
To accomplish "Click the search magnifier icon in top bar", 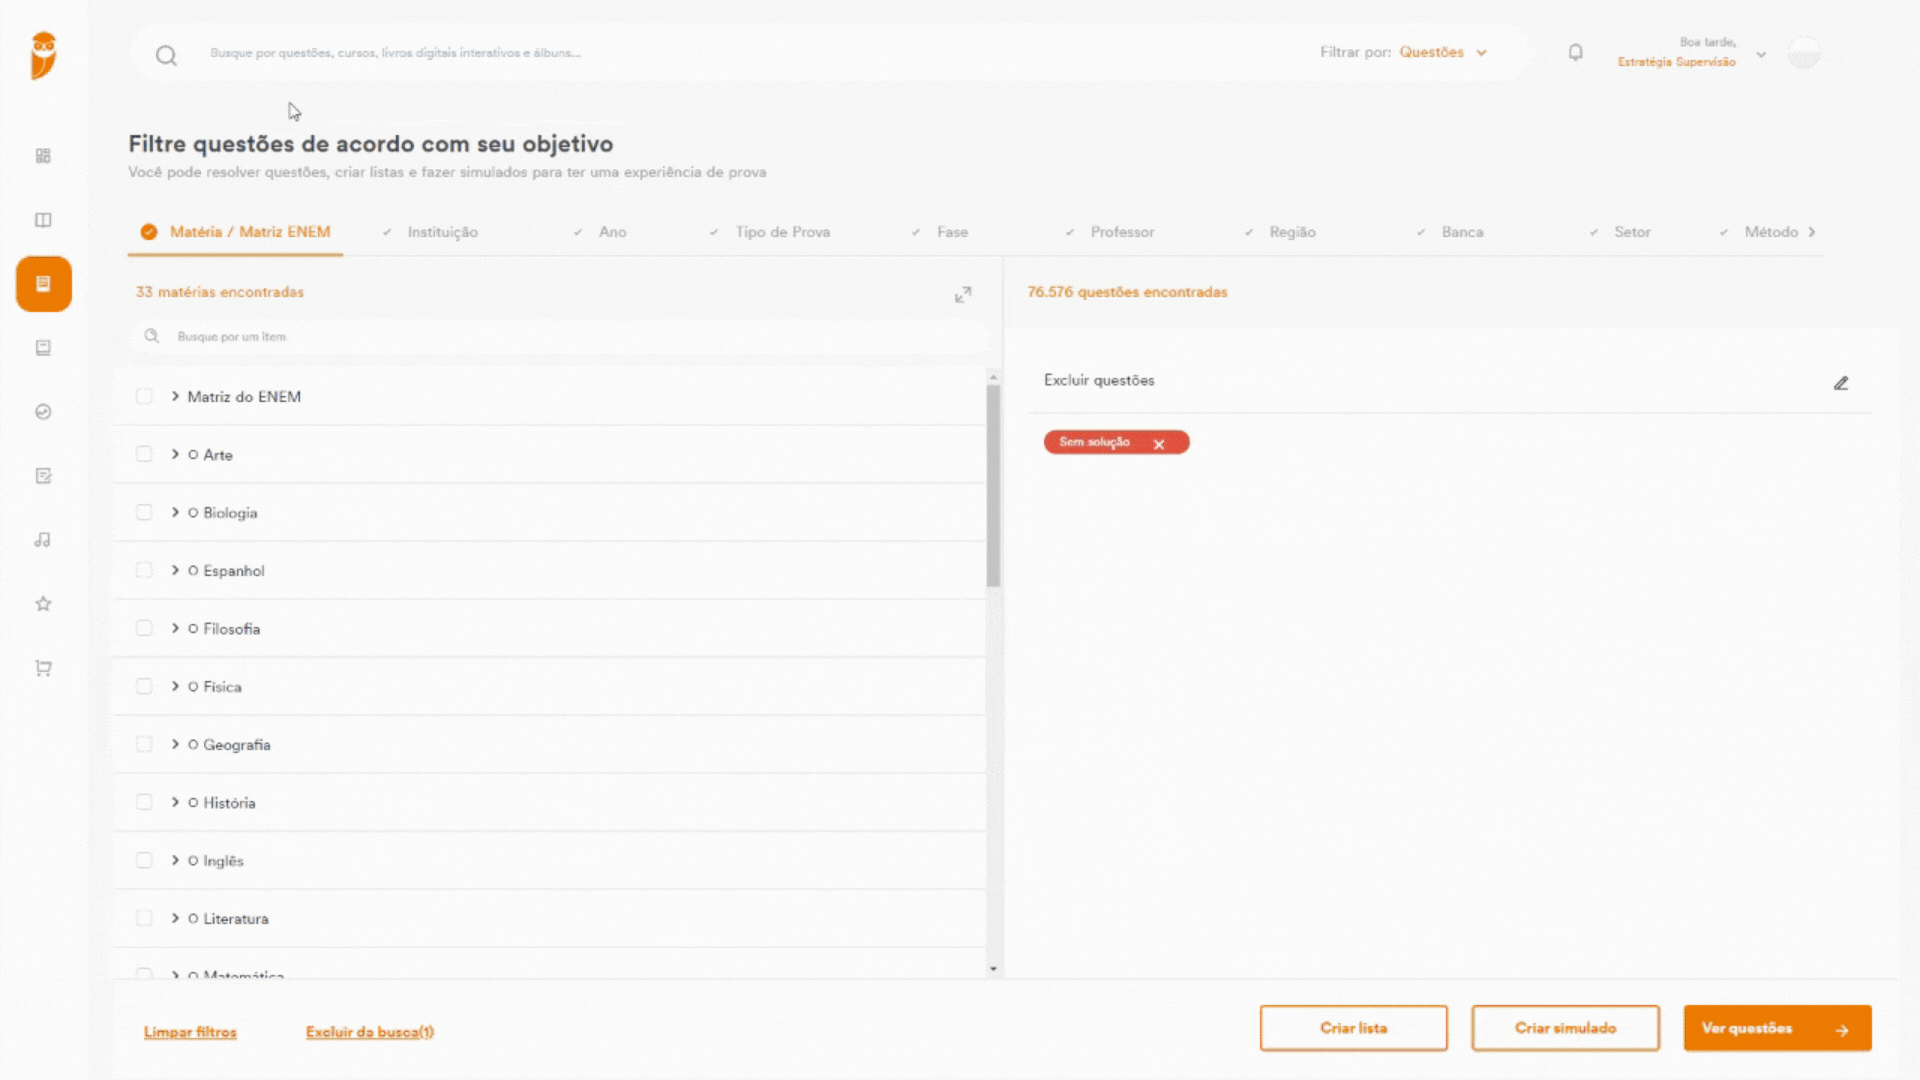I will point(166,55).
